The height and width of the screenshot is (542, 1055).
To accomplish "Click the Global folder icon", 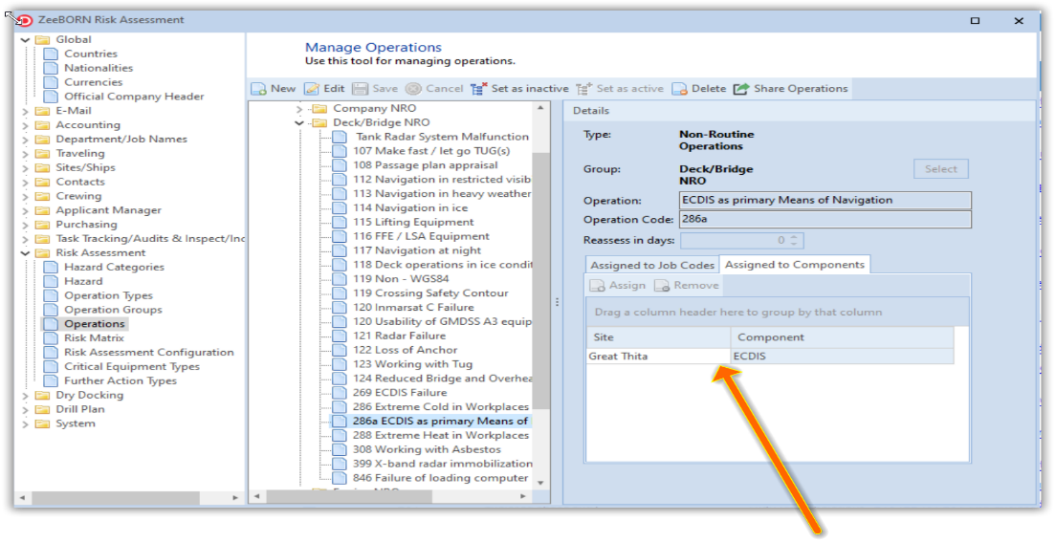I will [42, 40].
